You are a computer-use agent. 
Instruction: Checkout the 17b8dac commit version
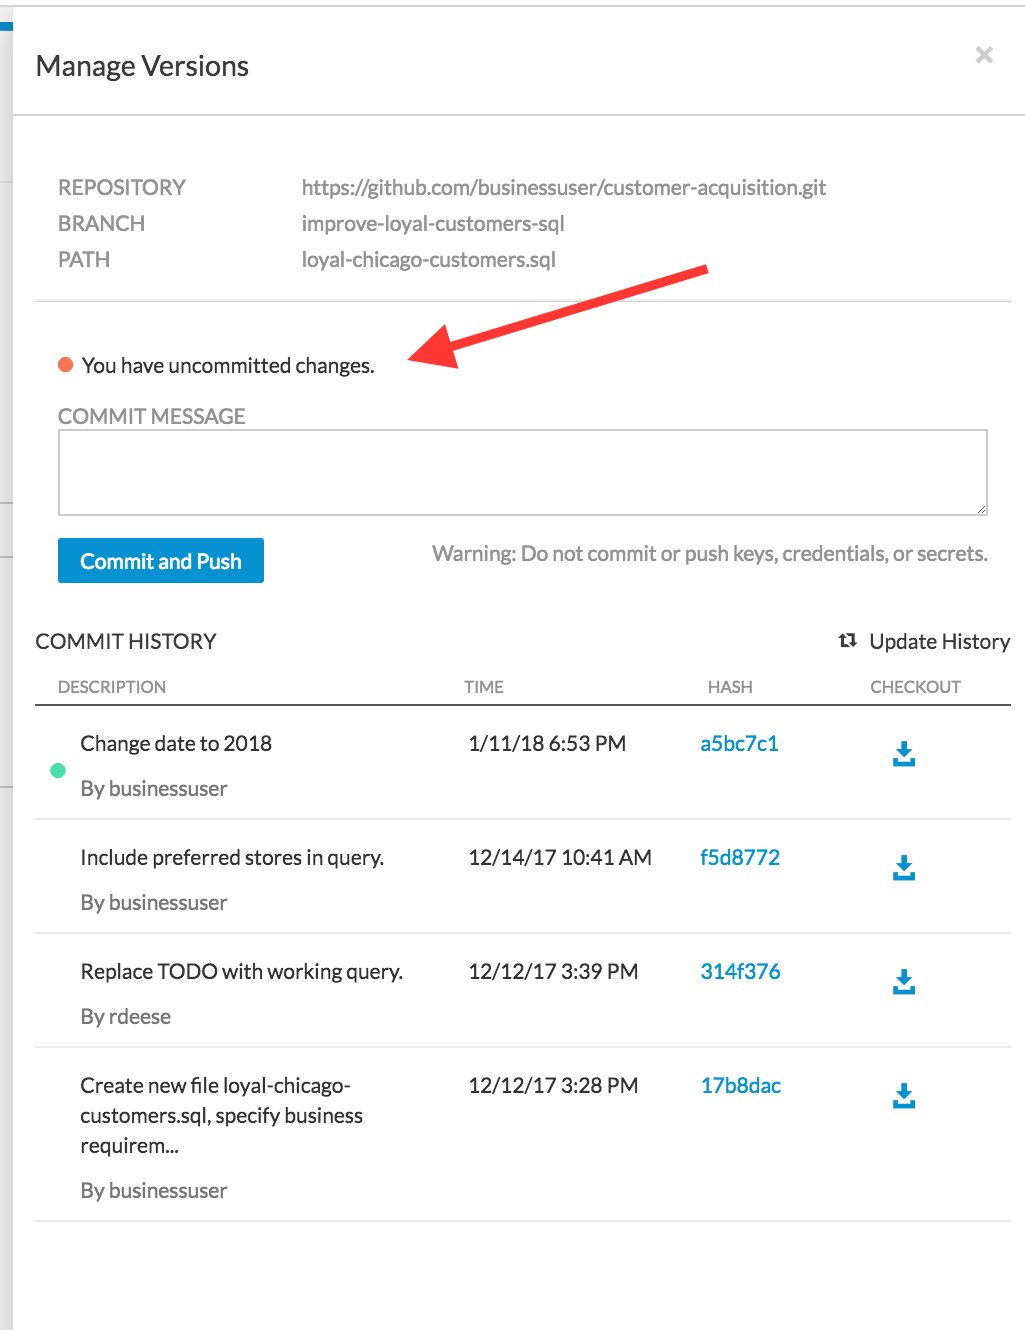click(904, 1096)
